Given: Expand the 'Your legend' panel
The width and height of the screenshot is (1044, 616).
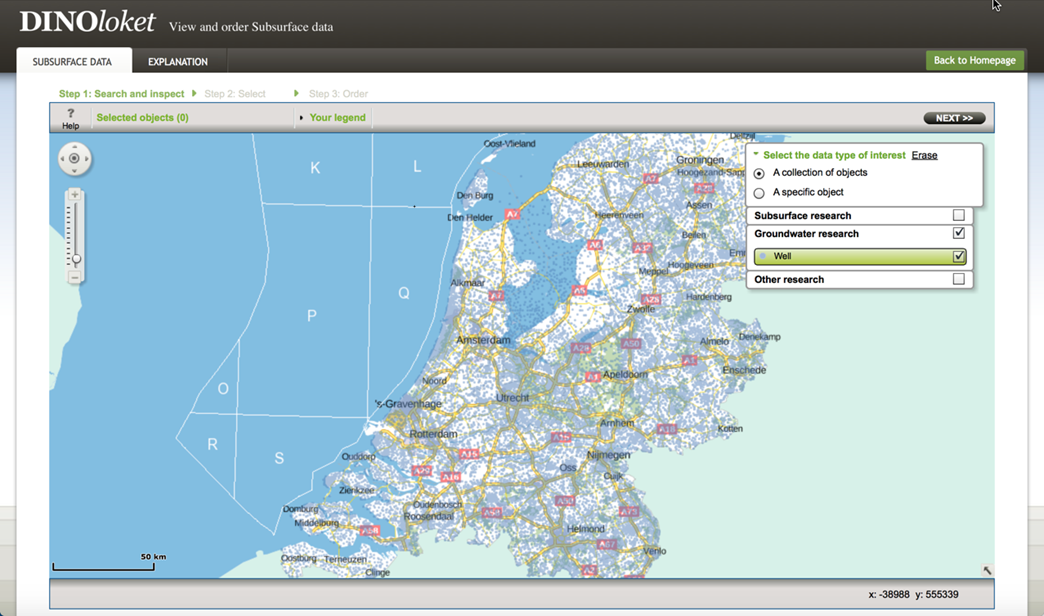Looking at the screenshot, I should click(x=337, y=118).
